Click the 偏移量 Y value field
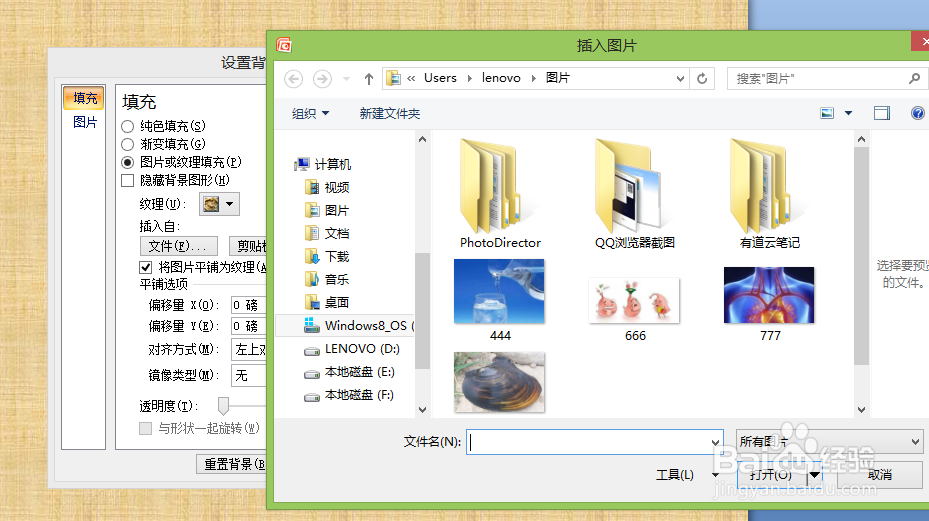The height and width of the screenshot is (521, 929). pos(248,326)
